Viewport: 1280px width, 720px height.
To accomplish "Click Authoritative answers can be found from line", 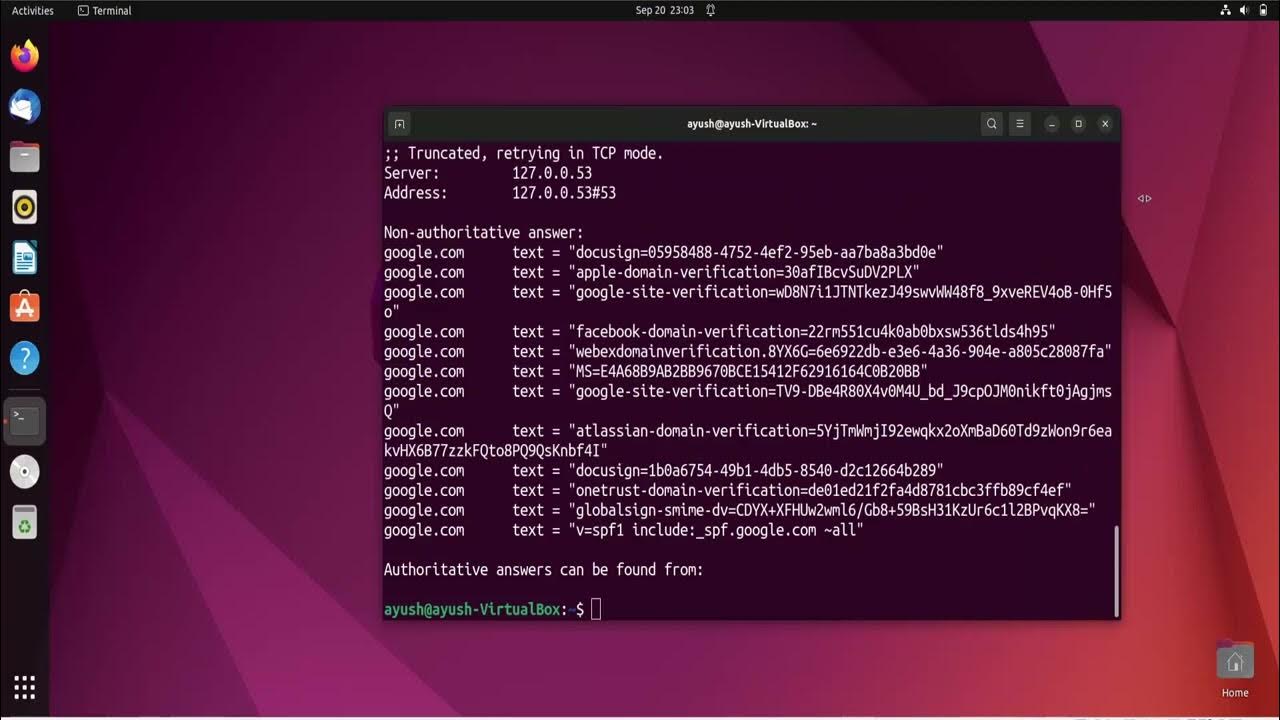I will pos(544,570).
